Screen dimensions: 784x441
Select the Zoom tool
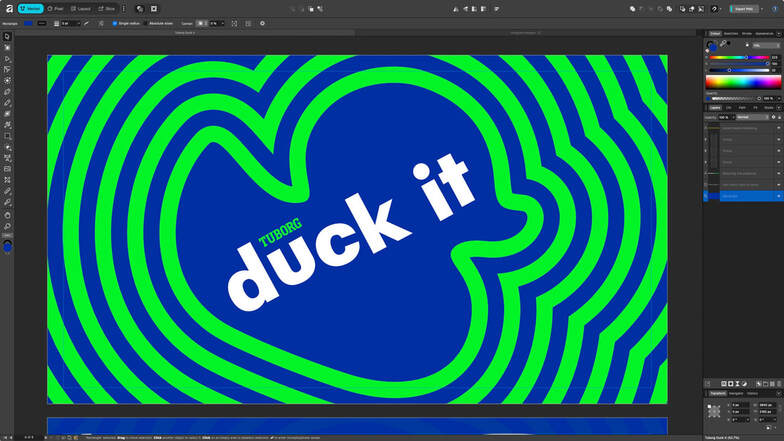click(x=7, y=225)
